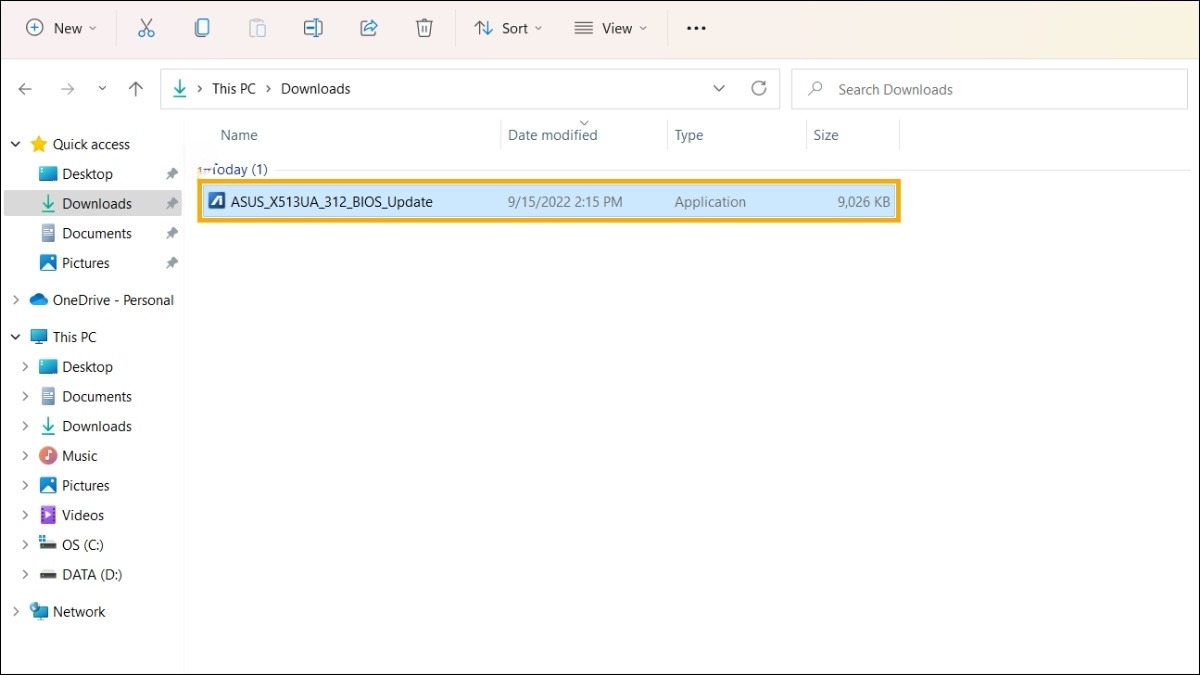The image size is (1200, 675).
Task: Go back with the left arrow
Action: point(25,89)
